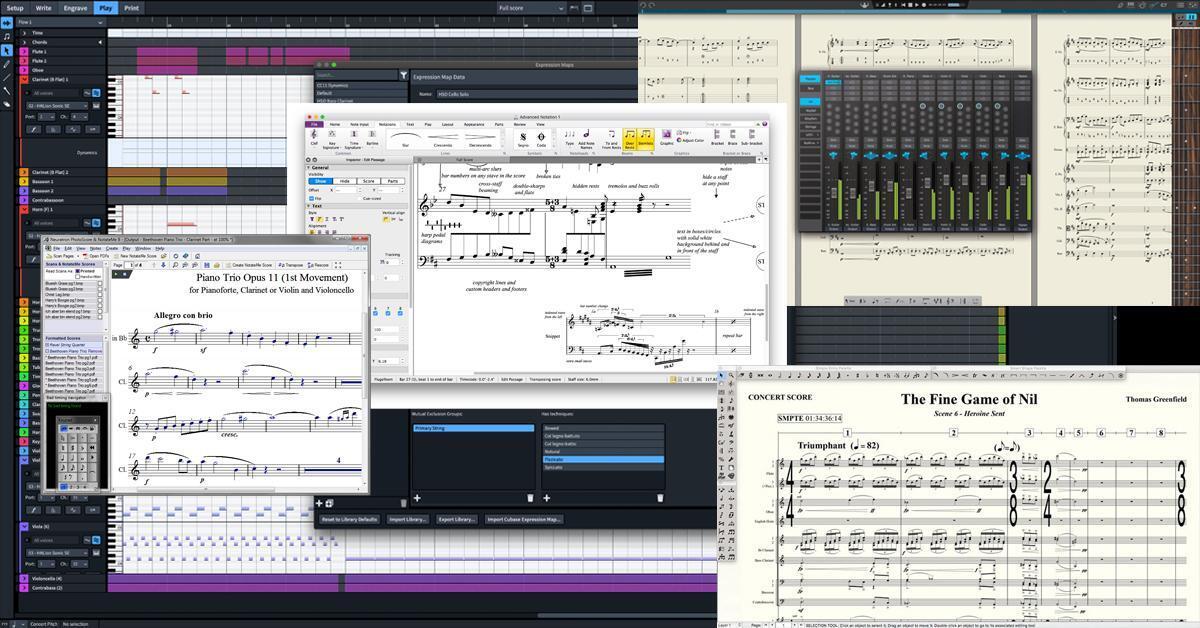Screen dimensions: 1200x628
Task: Click the Clef icon in the Notations ribbon
Action: 312,134
